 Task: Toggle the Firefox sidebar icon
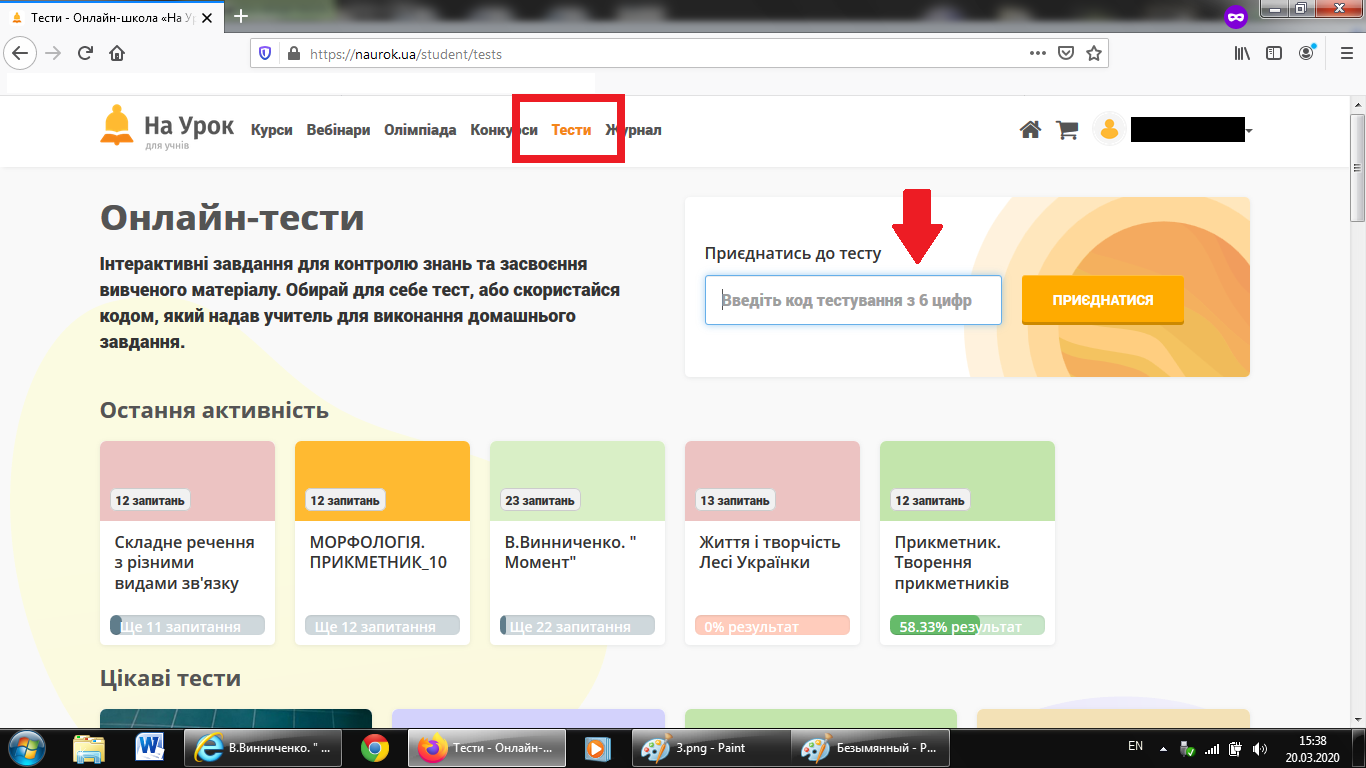(1274, 53)
